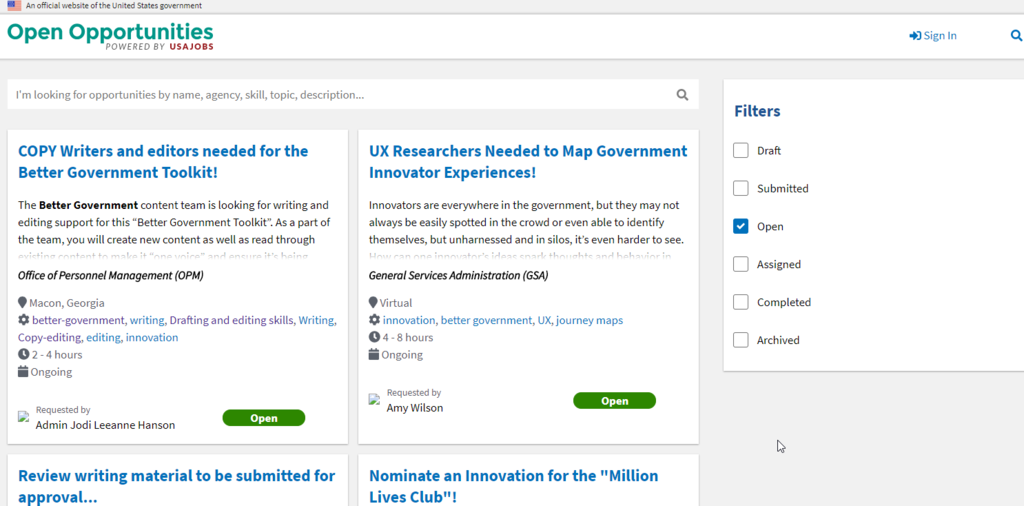Click Amy Wilson requester name
The image size is (1024, 506).
(415, 408)
